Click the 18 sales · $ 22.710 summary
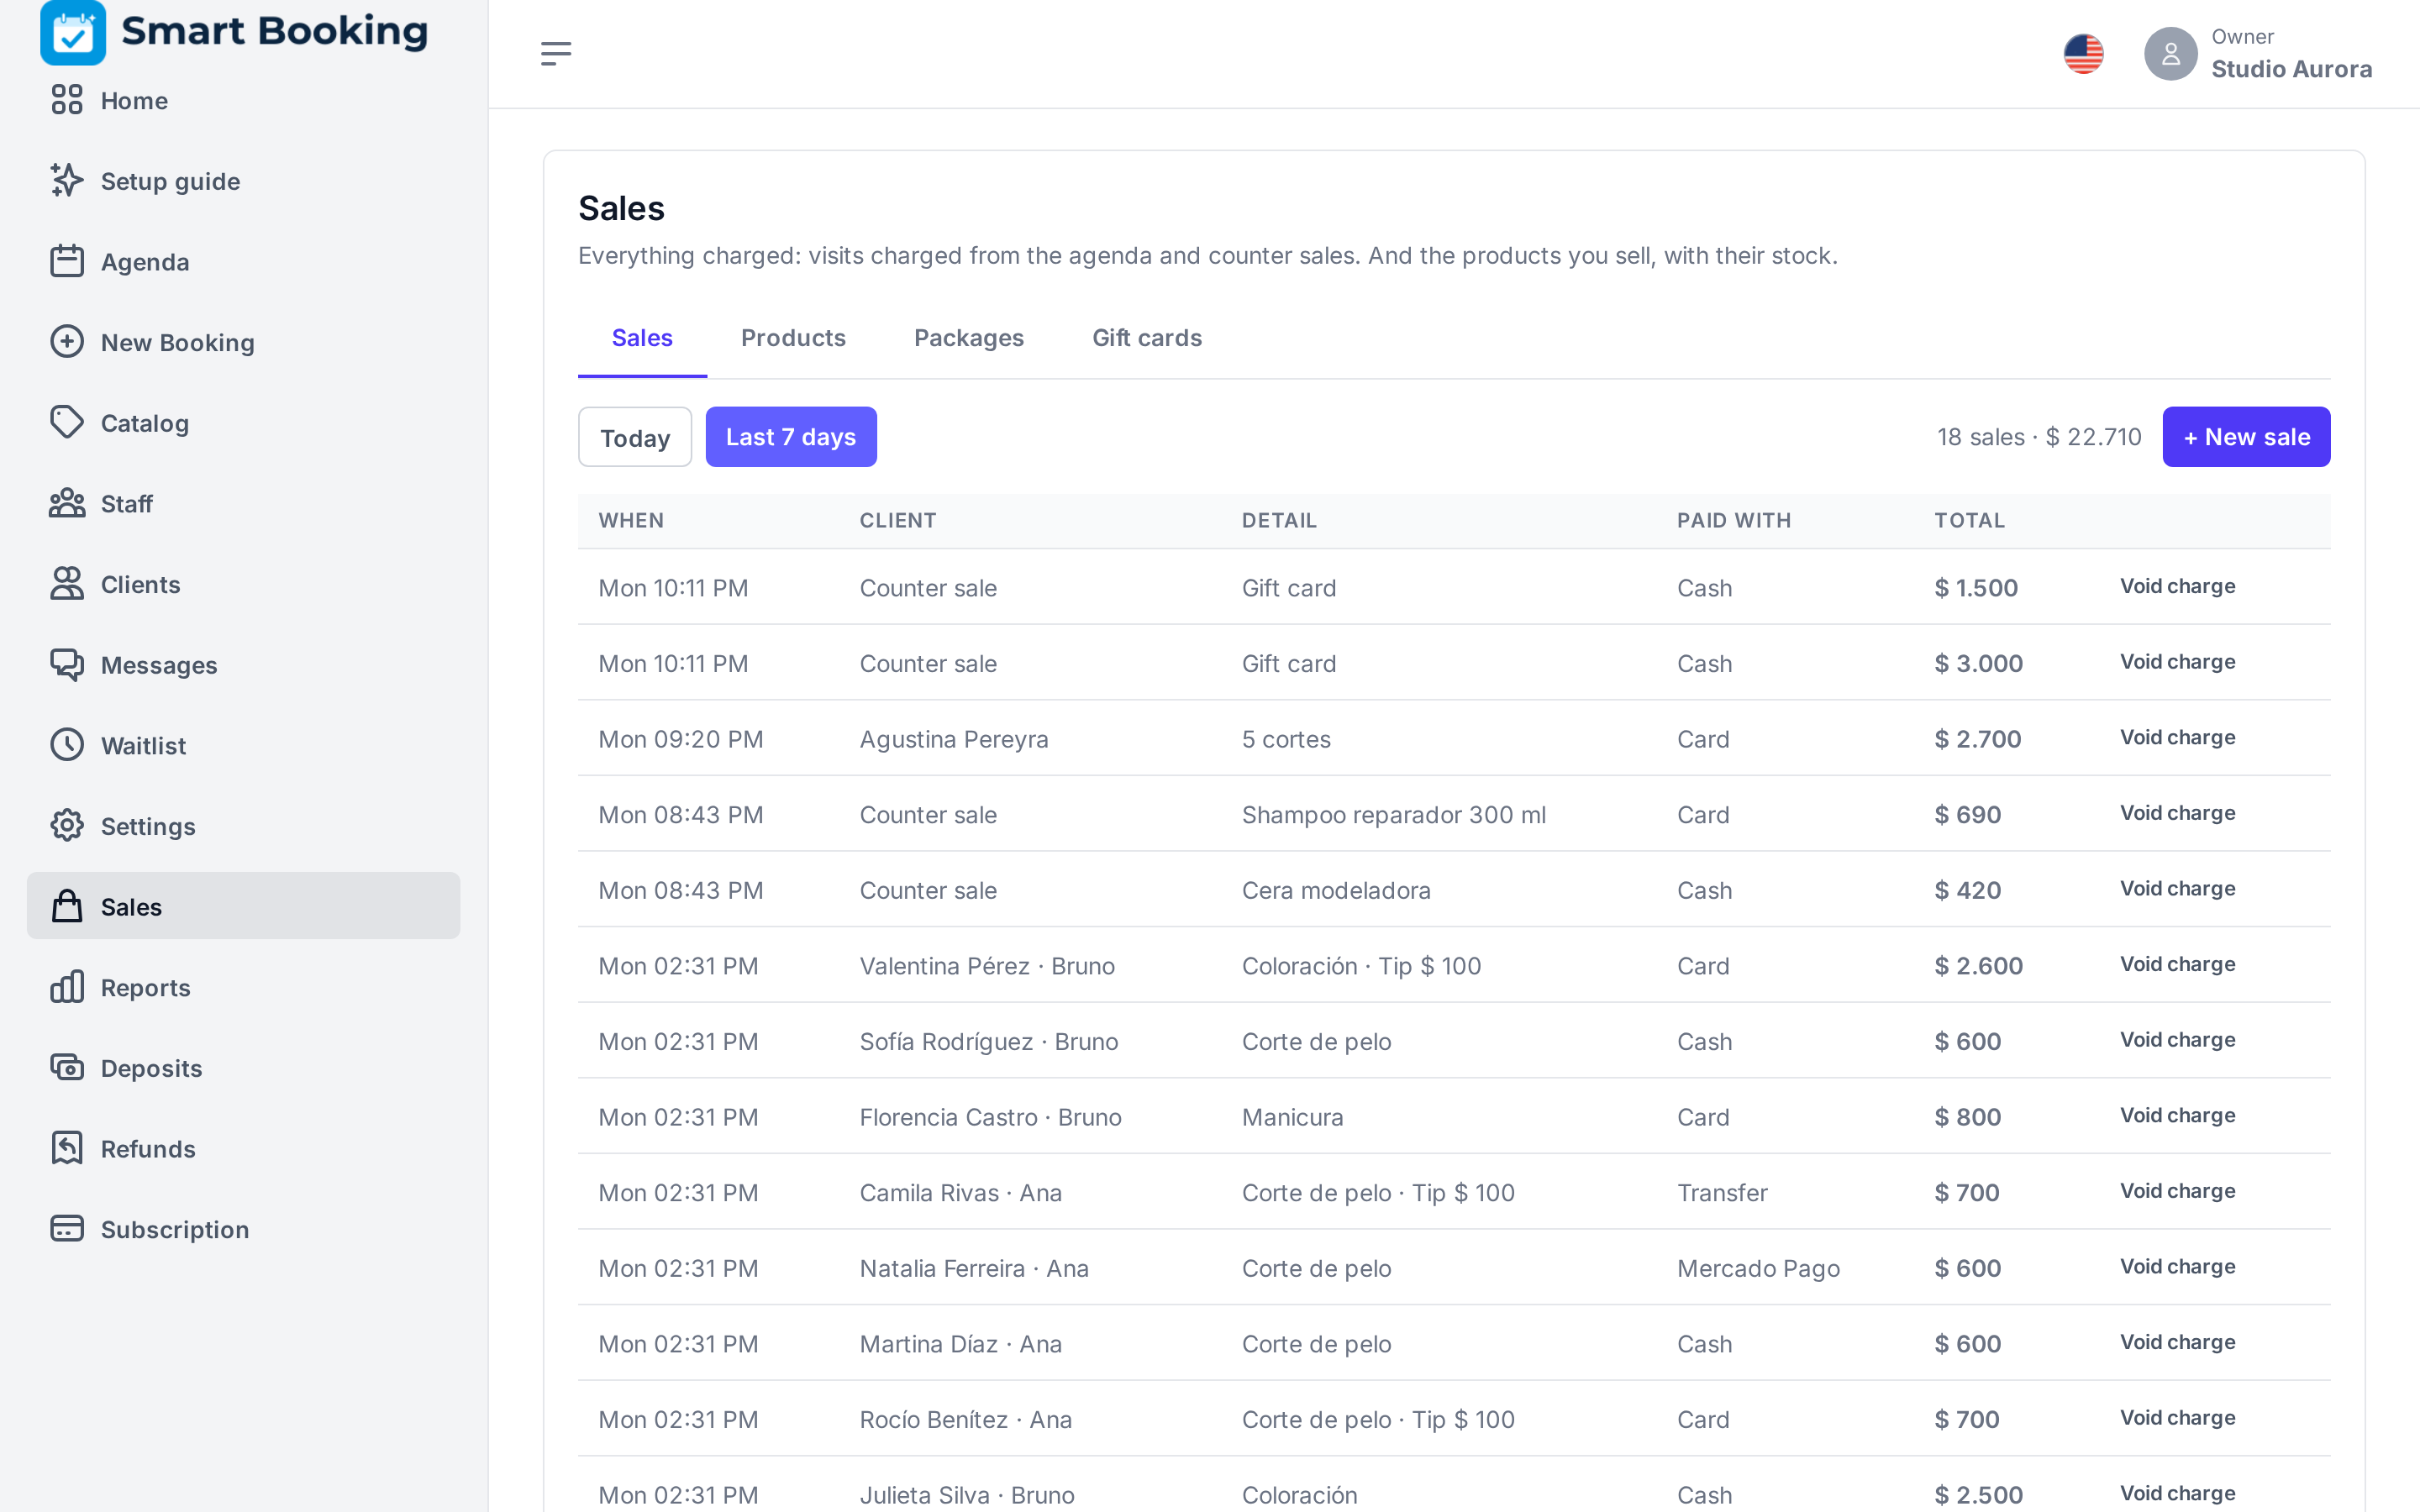 pyautogui.click(x=2039, y=437)
